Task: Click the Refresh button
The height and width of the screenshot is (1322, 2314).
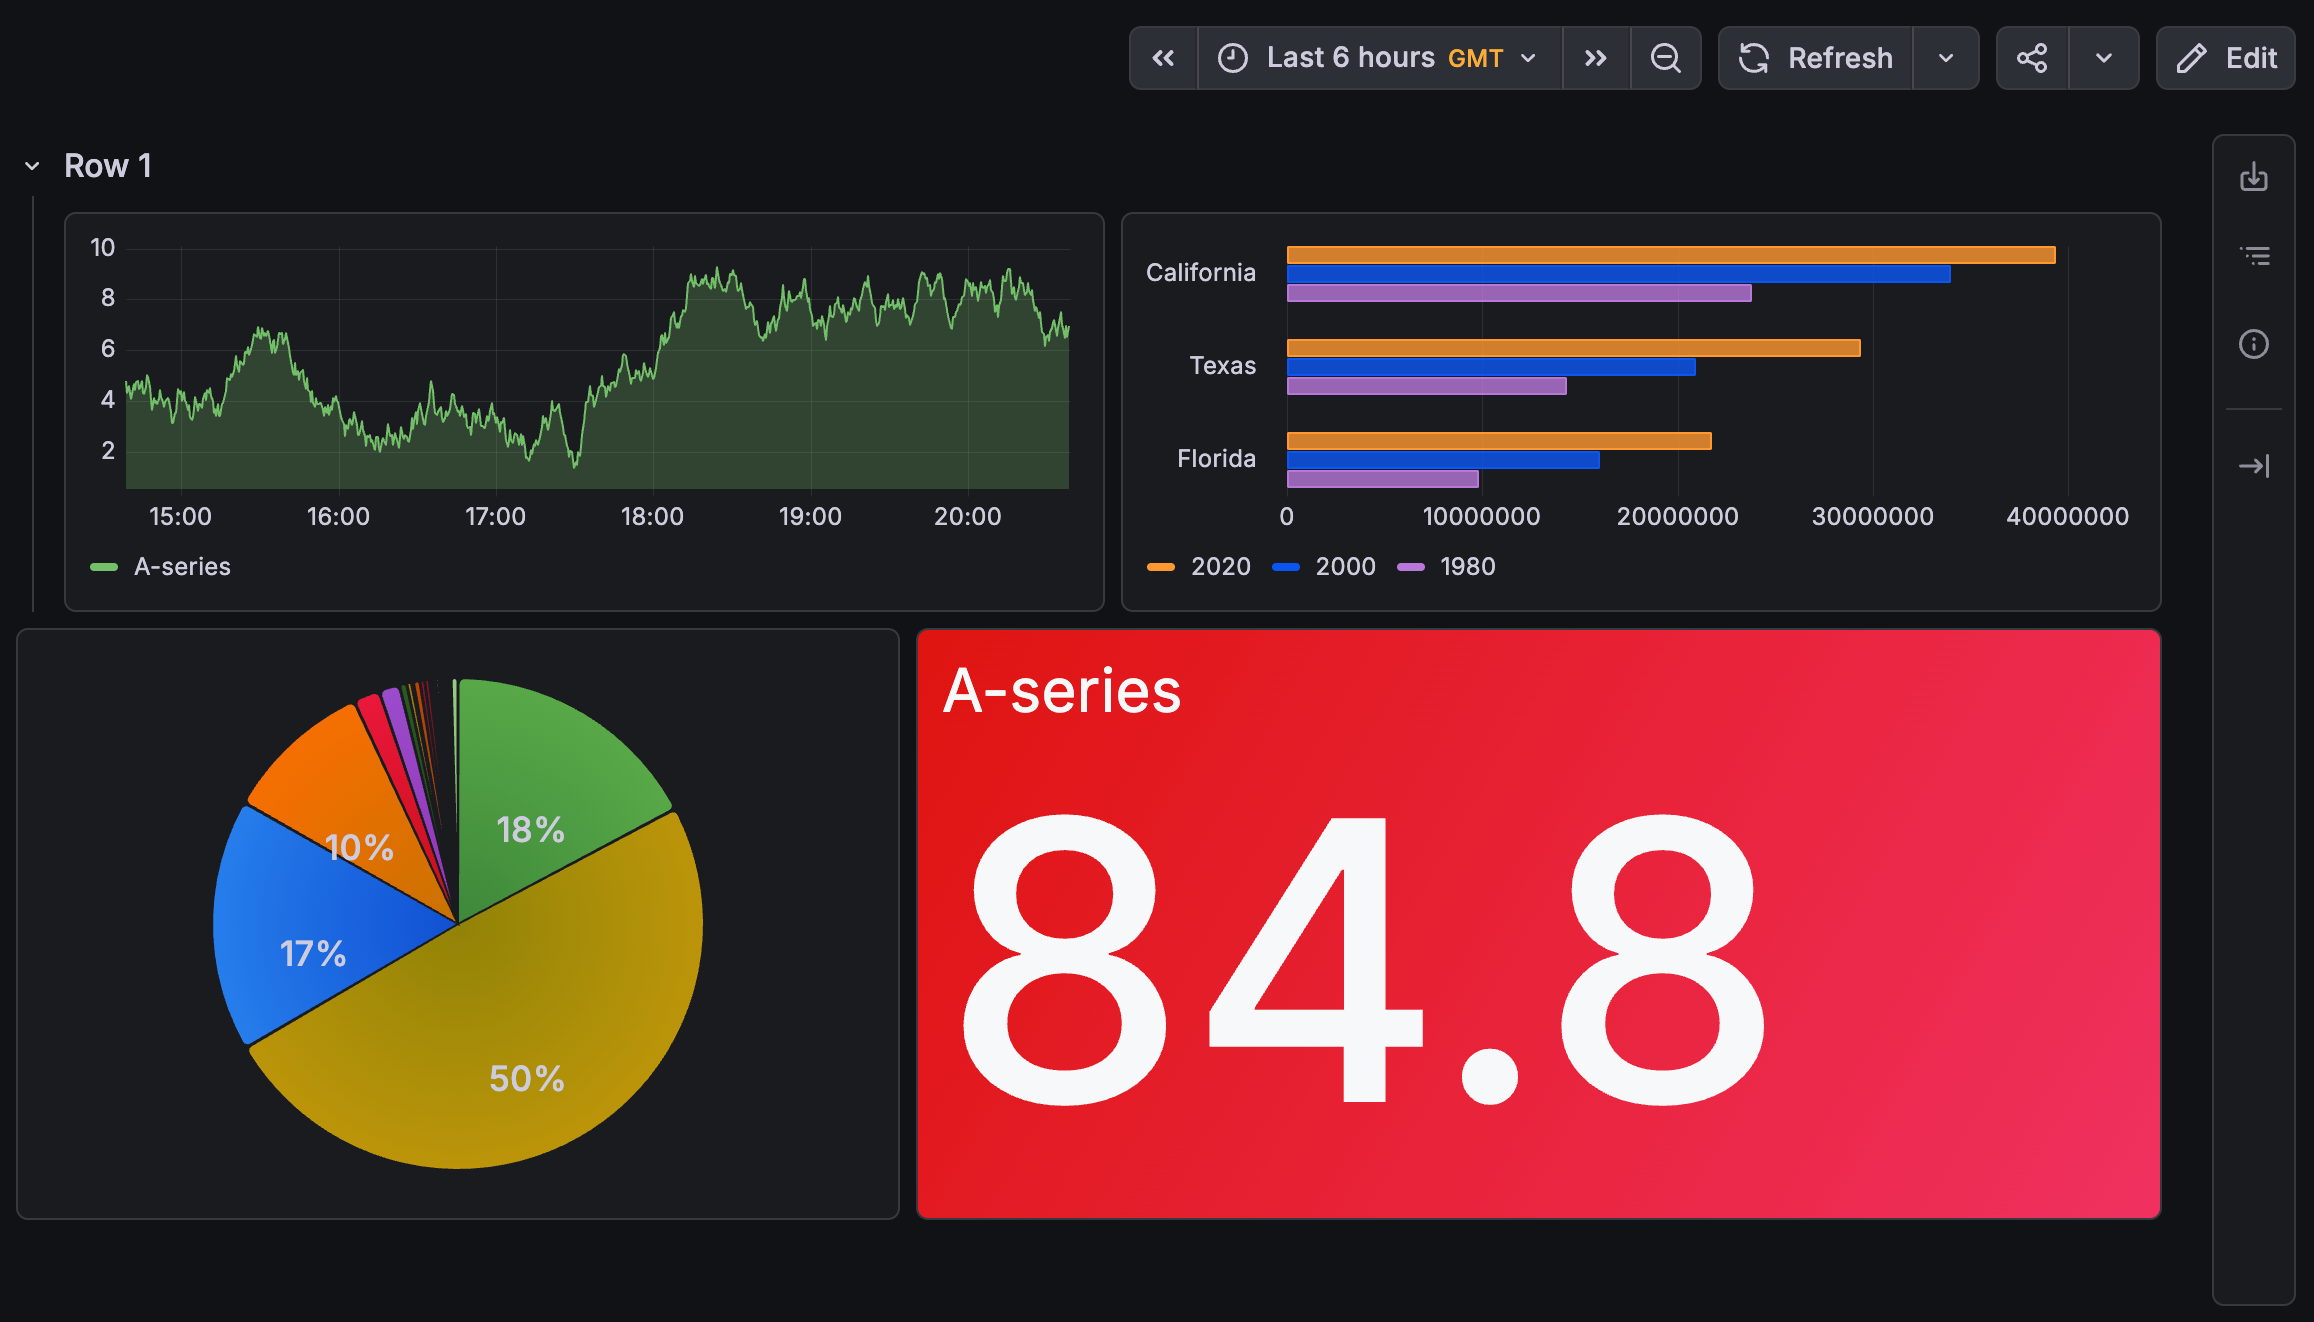Action: coord(1816,58)
